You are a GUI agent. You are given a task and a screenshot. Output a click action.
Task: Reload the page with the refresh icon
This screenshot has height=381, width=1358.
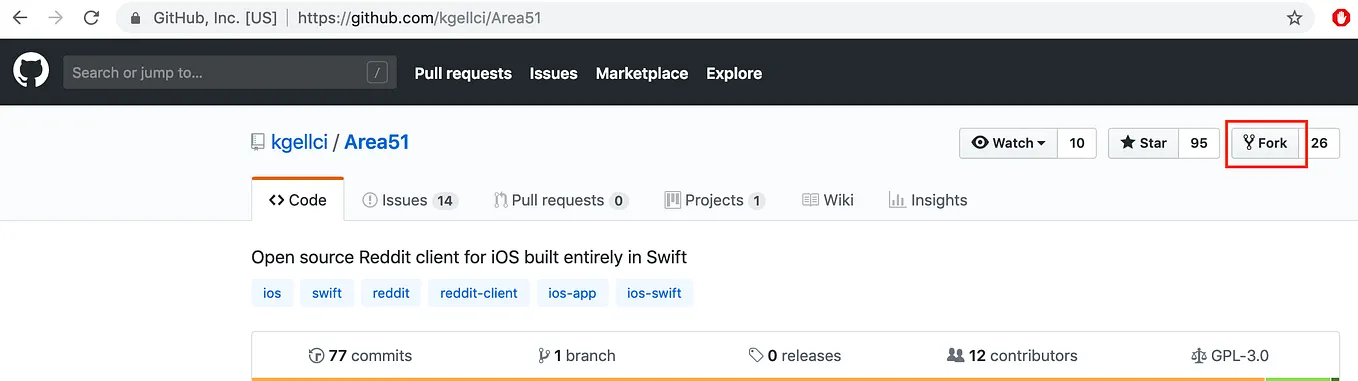[x=91, y=18]
